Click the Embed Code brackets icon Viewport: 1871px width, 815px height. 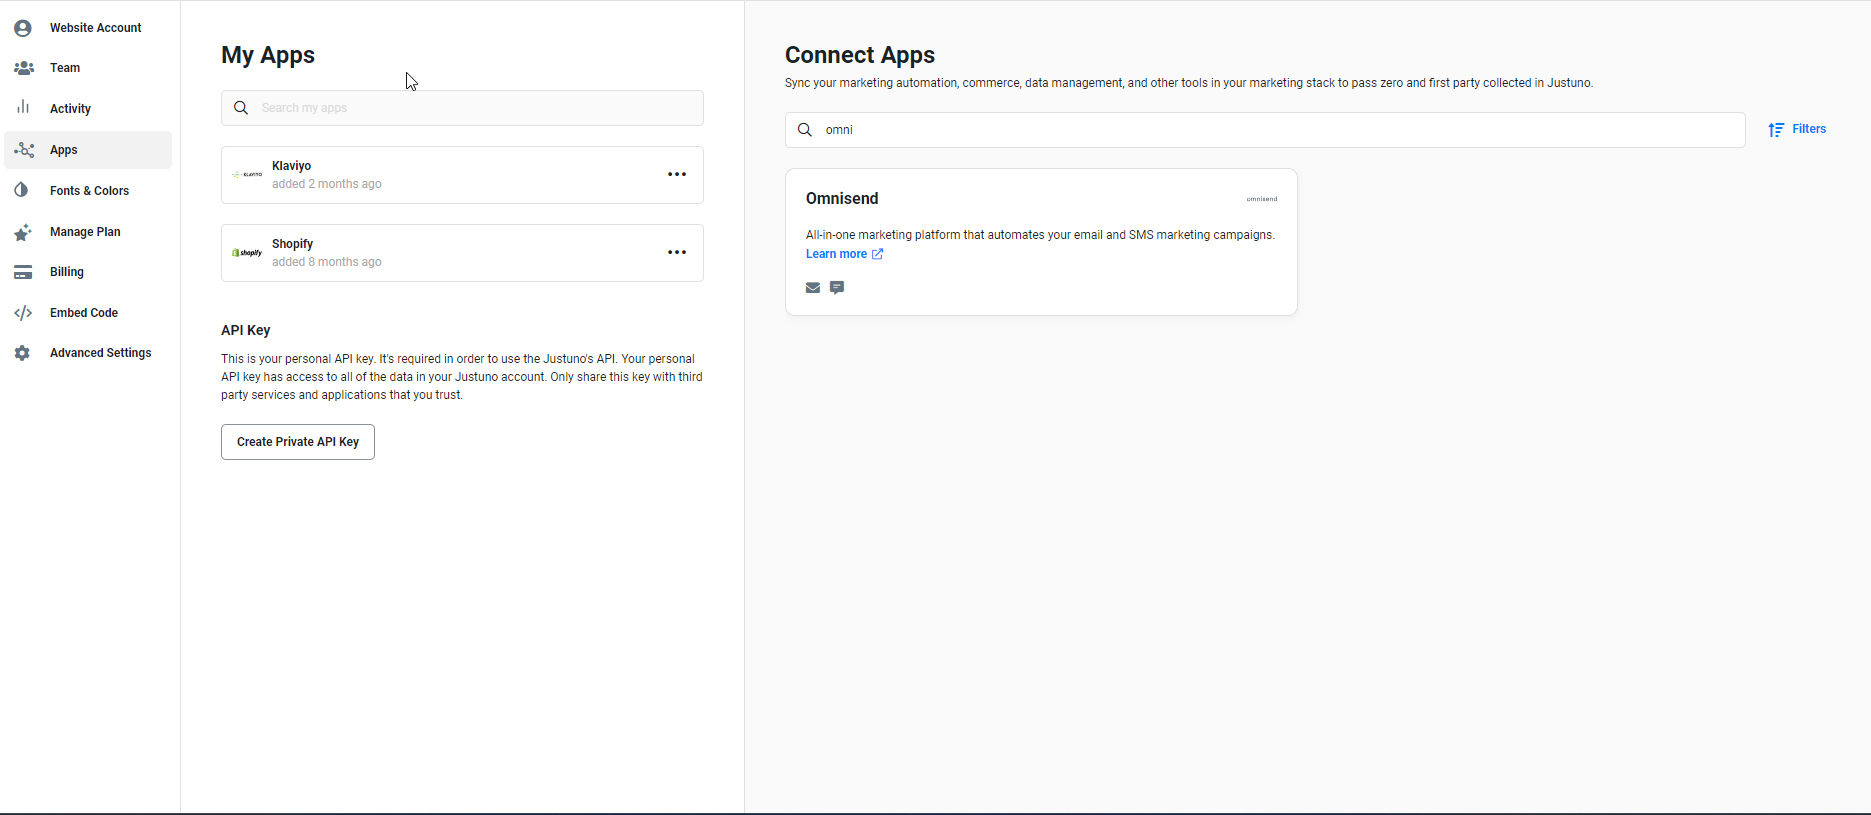coord(23,313)
